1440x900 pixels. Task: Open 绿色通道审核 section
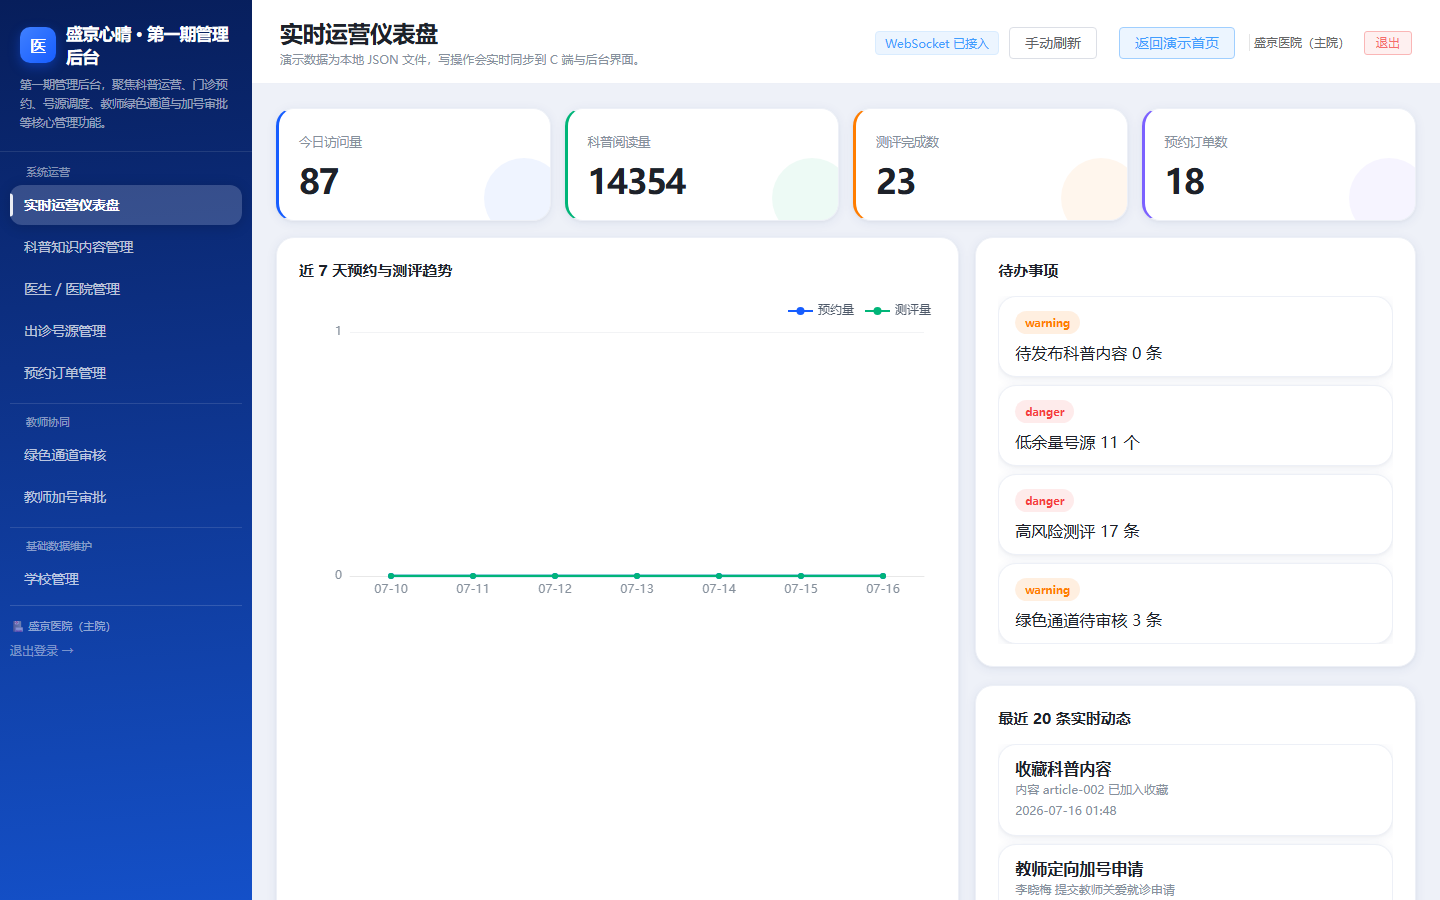(x=126, y=455)
